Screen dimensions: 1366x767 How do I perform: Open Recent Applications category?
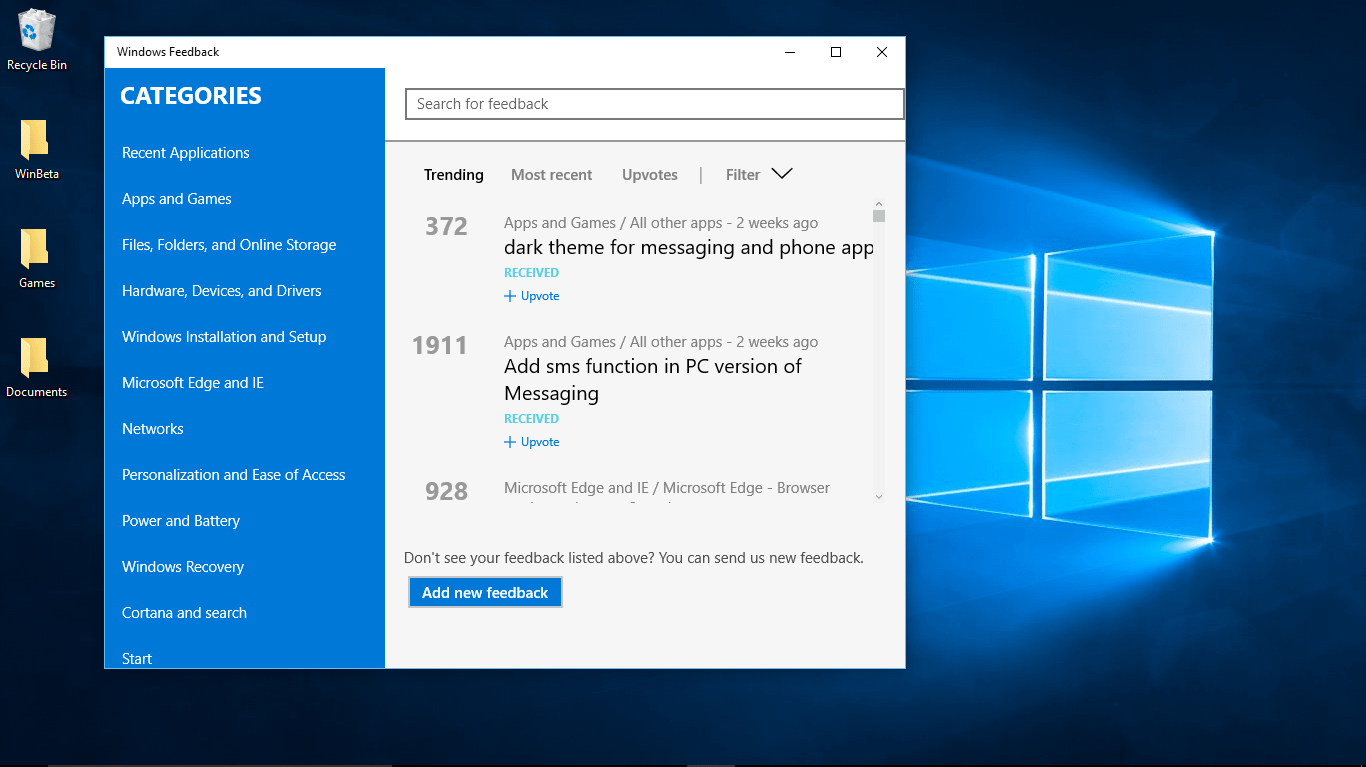[186, 153]
